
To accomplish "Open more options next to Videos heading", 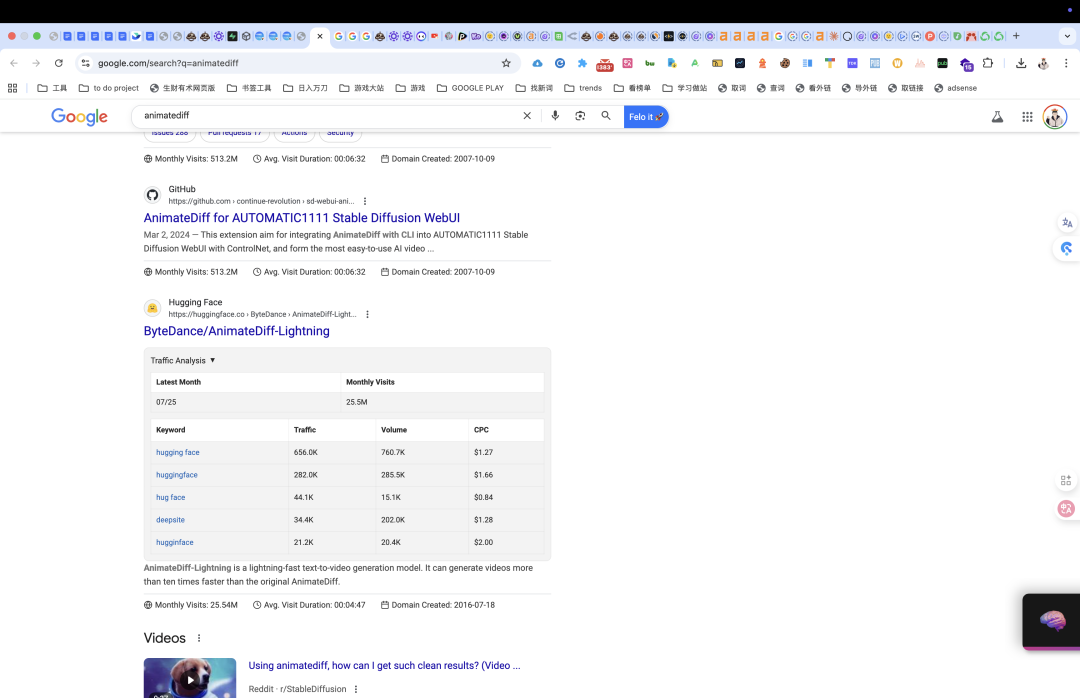I will (x=199, y=638).
